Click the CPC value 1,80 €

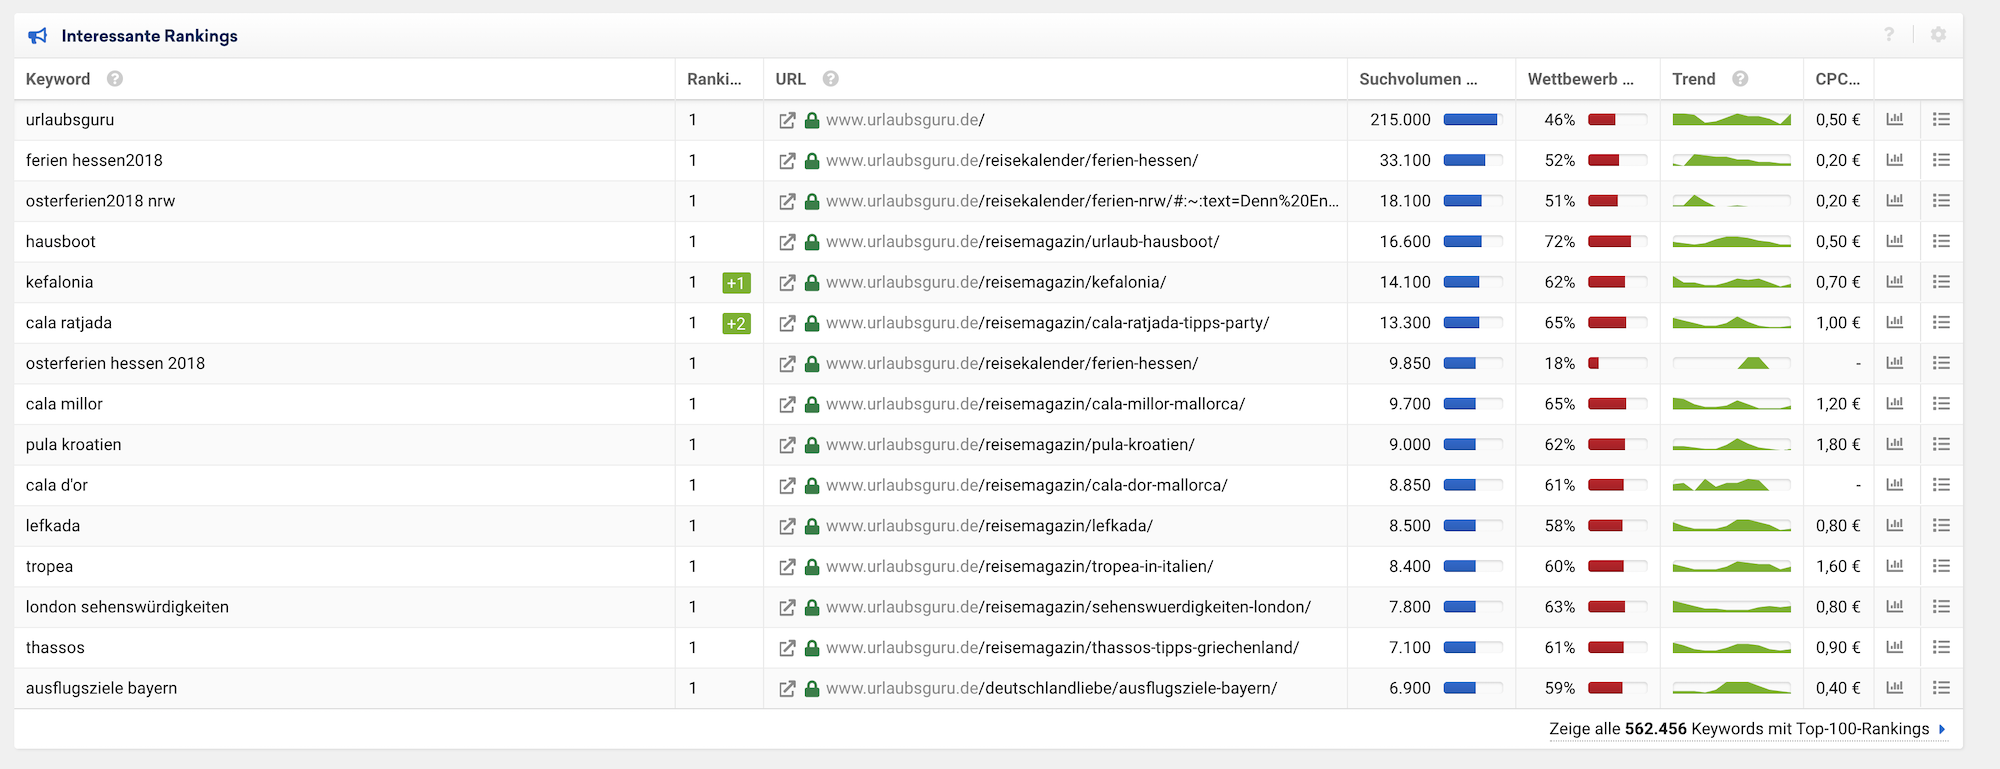tap(1838, 445)
